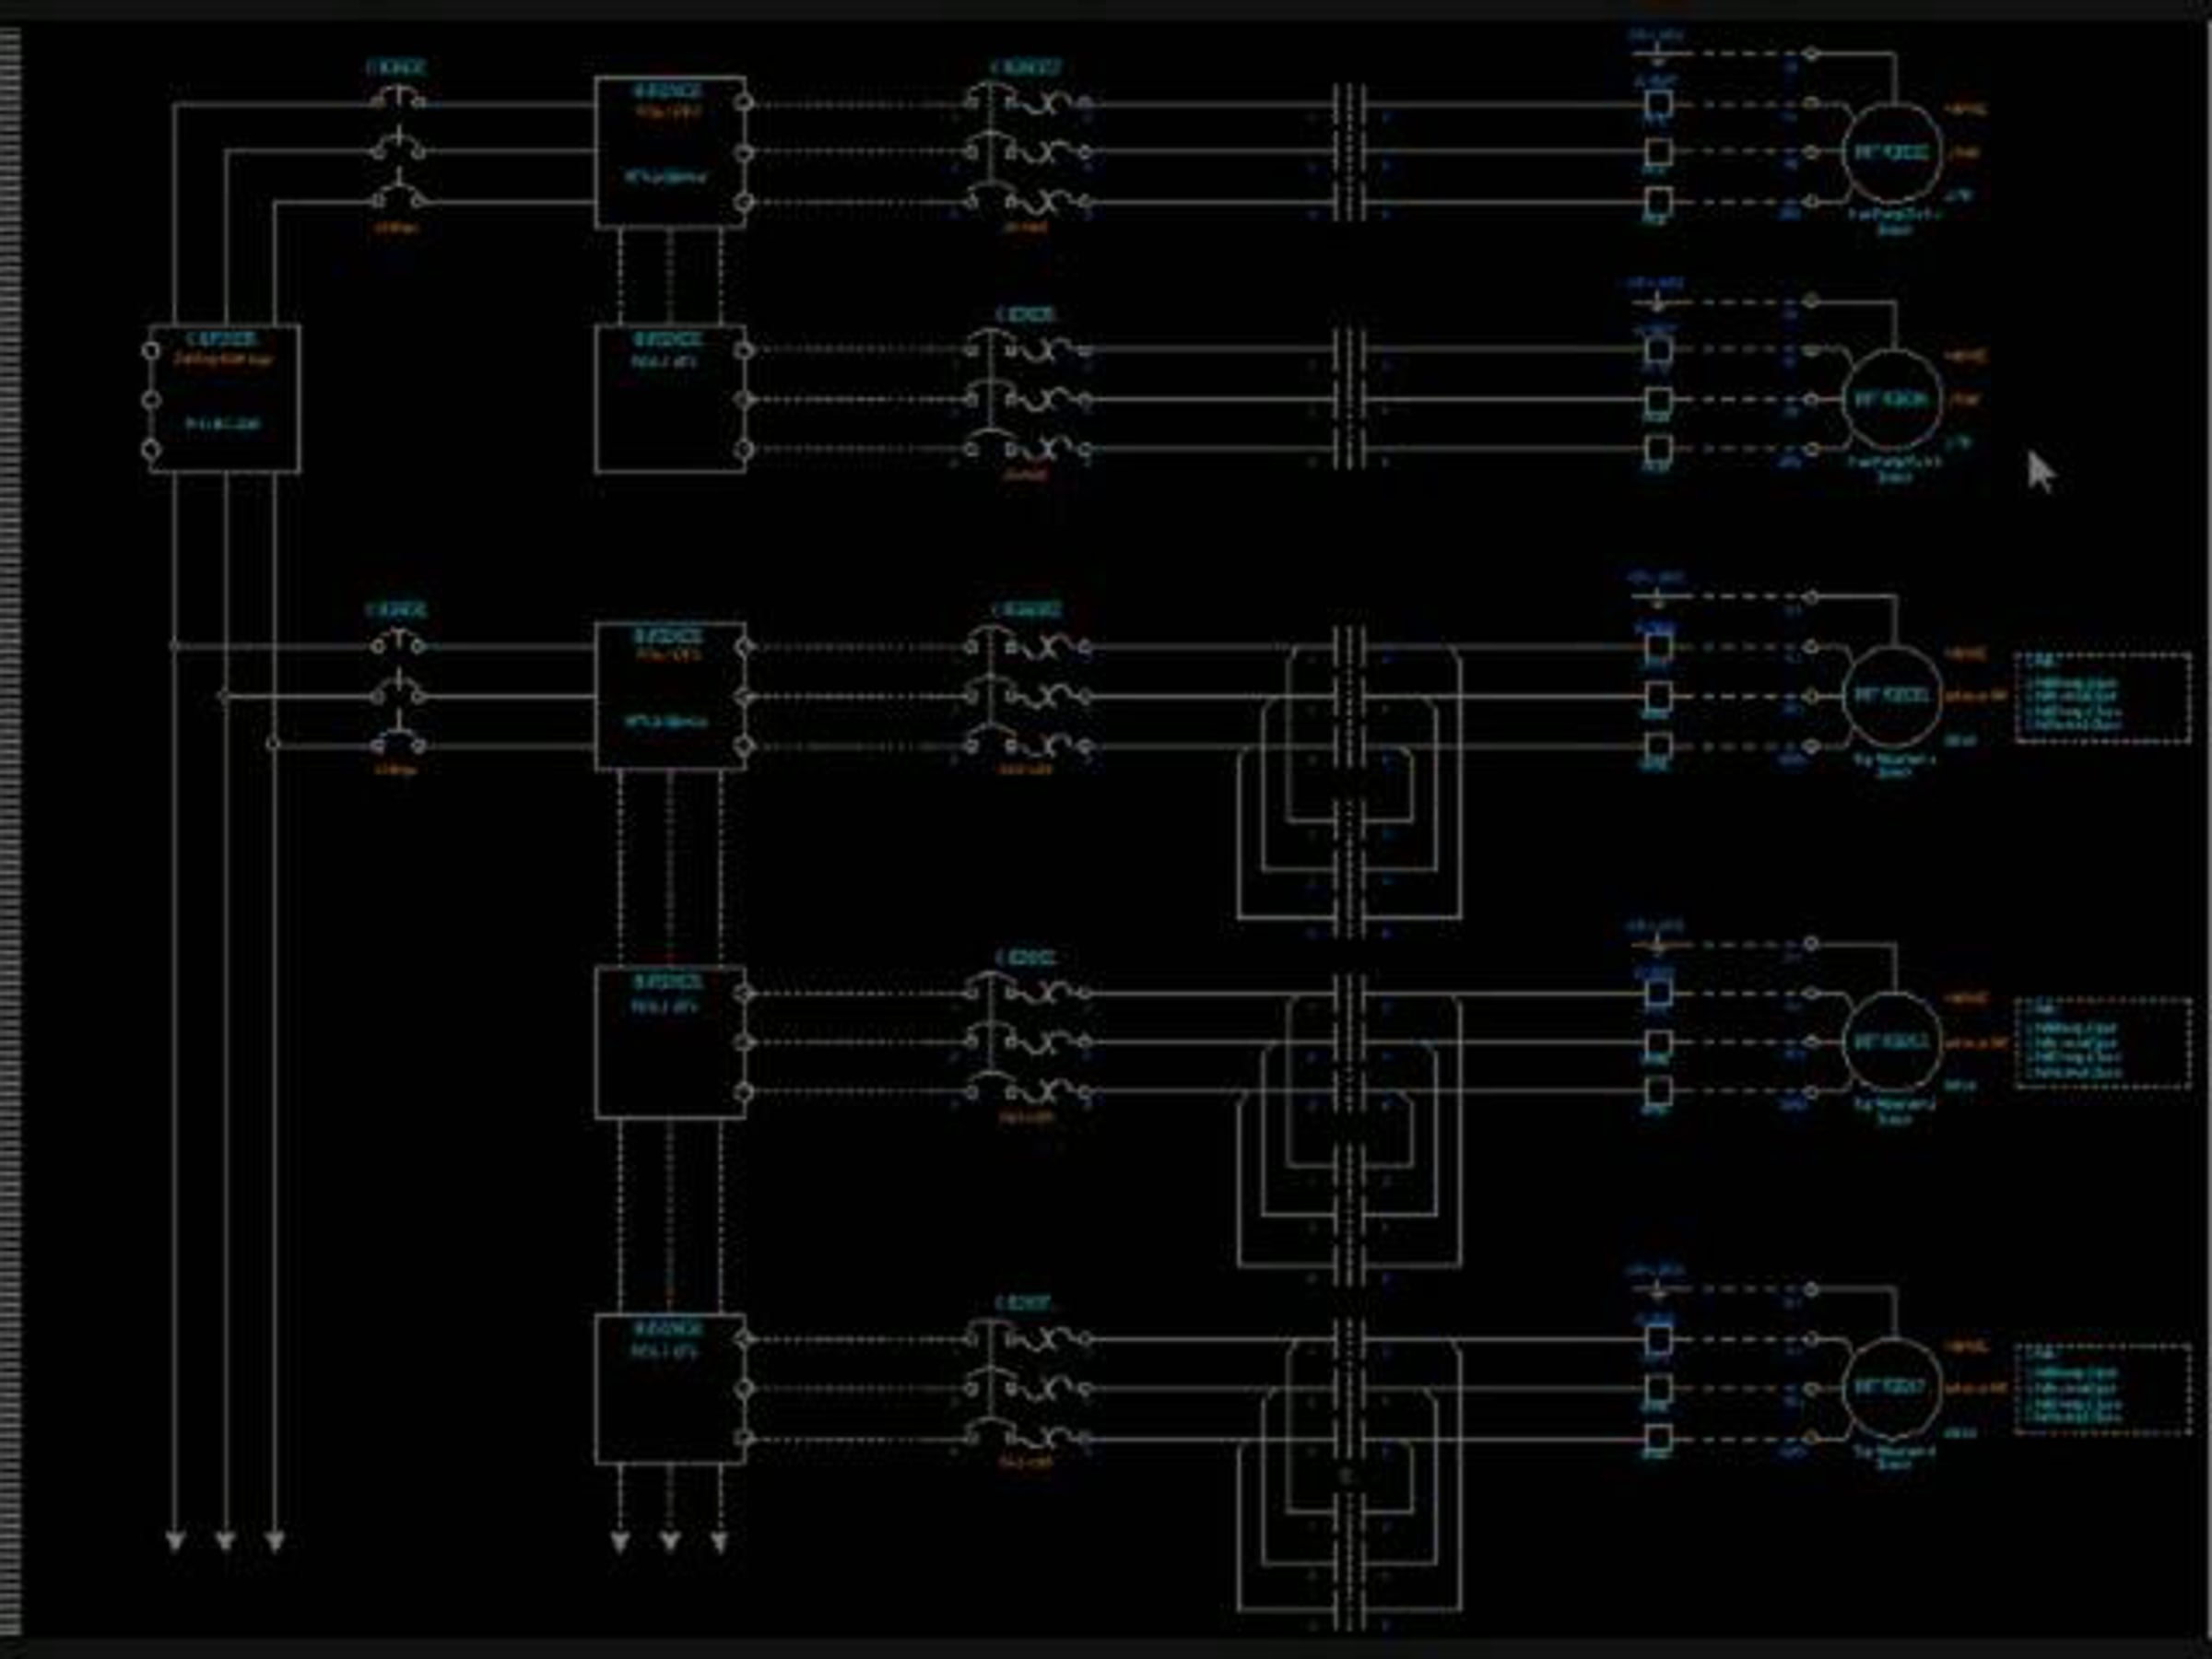The height and width of the screenshot is (1659, 2212).
Task: Select the contactor bars in the first motor row
Action: click(x=1349, y=153)
